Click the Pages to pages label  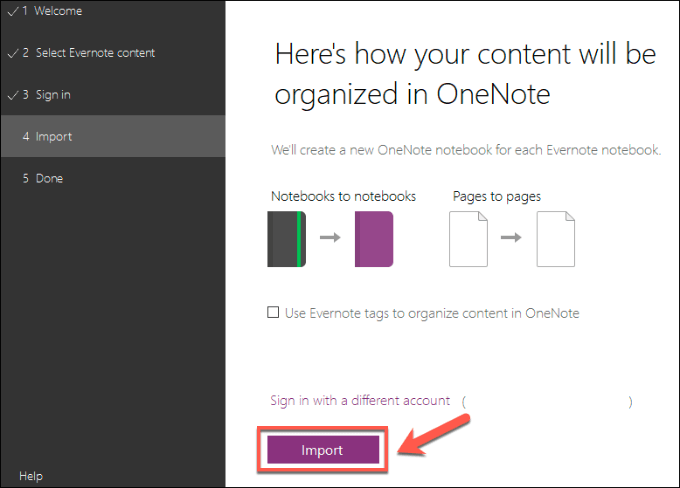[x=497, y=196]
